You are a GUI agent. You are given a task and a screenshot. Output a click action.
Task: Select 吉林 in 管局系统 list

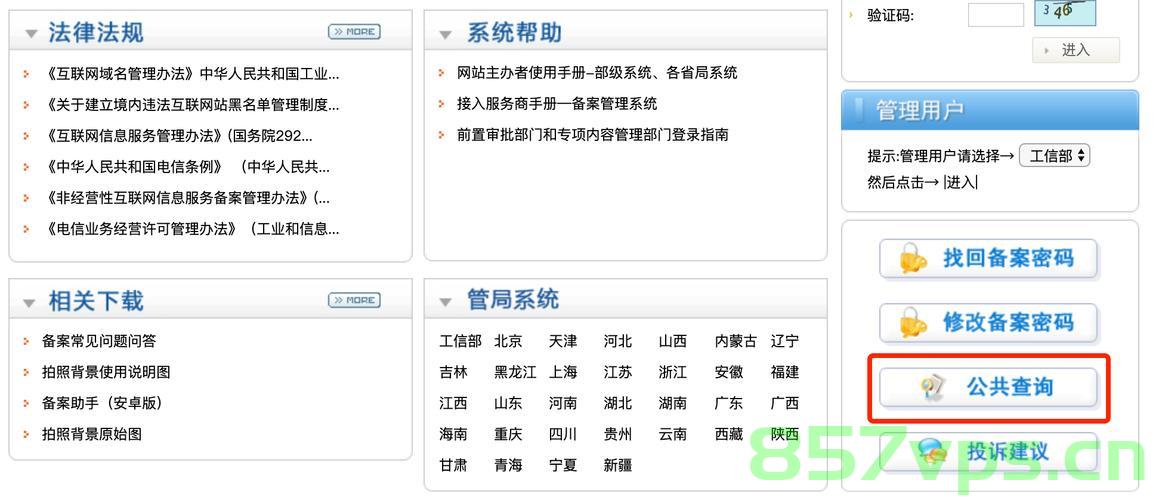pos(454,373)
